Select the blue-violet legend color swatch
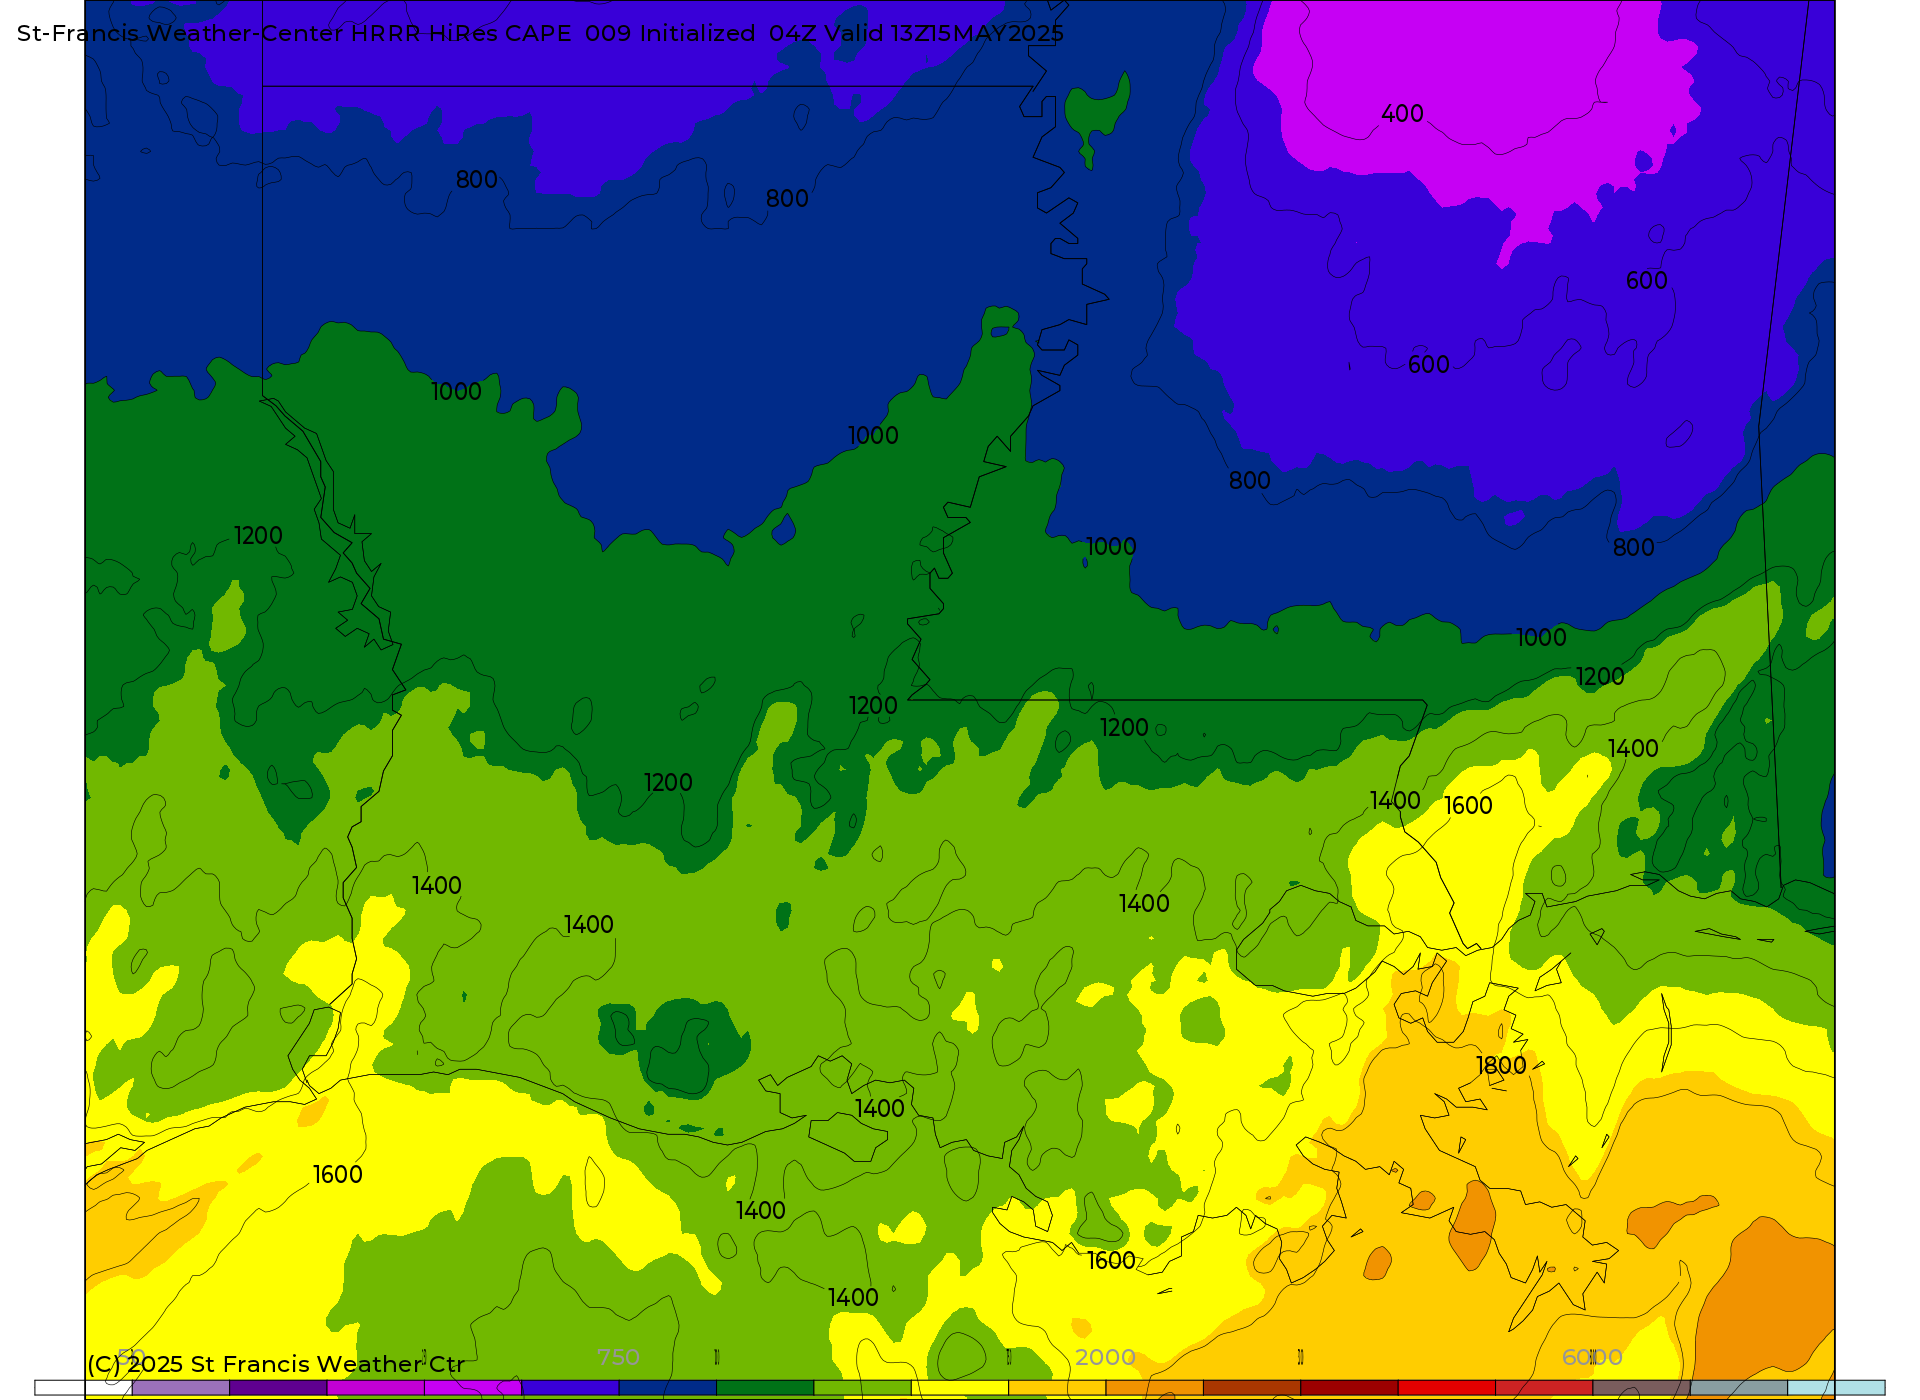Screen dimensions: 1920x1400 [x=570, y=1388]
